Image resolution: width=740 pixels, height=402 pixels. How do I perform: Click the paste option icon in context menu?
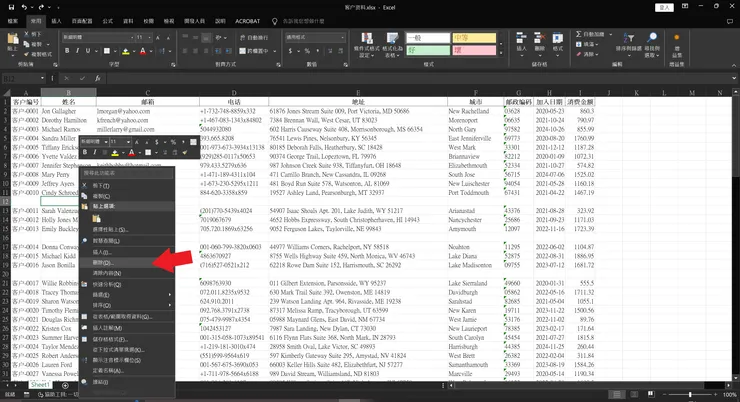(100, 217)
